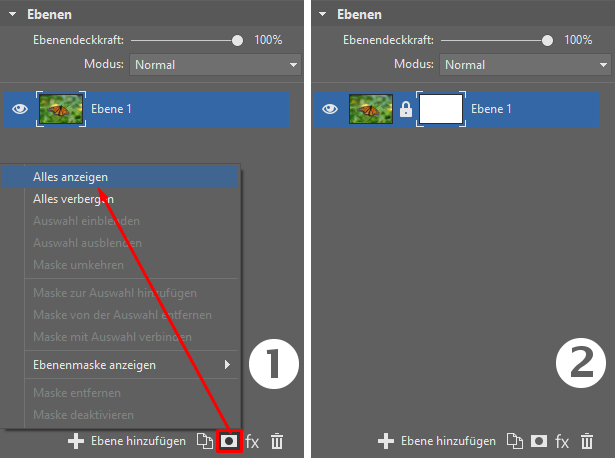This screenshot has height=458, width=615.
Task: Click mask icon in right panel
Action: click(x=539, y=441)
